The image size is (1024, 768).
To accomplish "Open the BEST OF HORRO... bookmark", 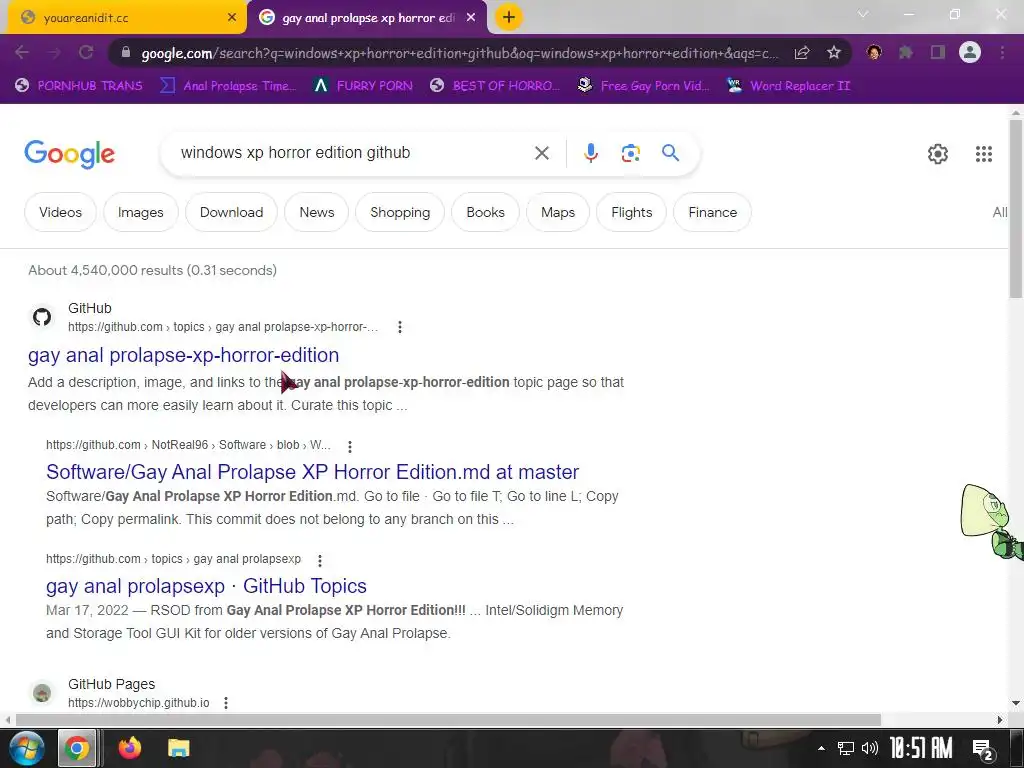I will (x=495, y=86).
